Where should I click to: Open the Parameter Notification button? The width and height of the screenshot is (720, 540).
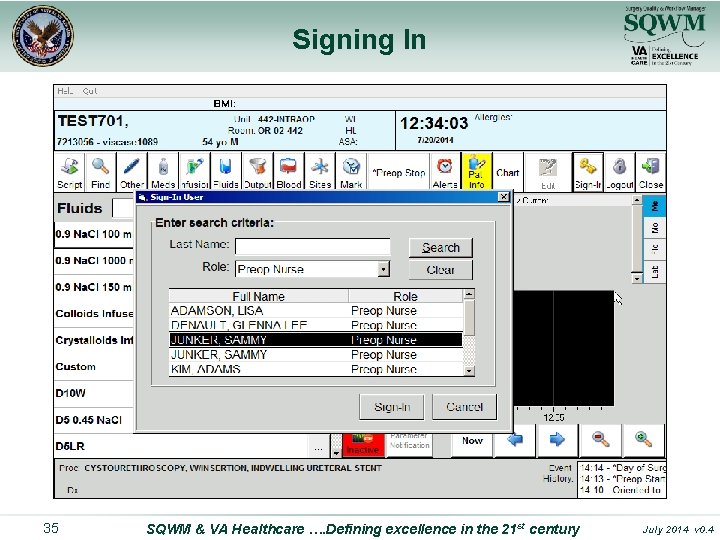pyautogui.click(x=410, y=444)
